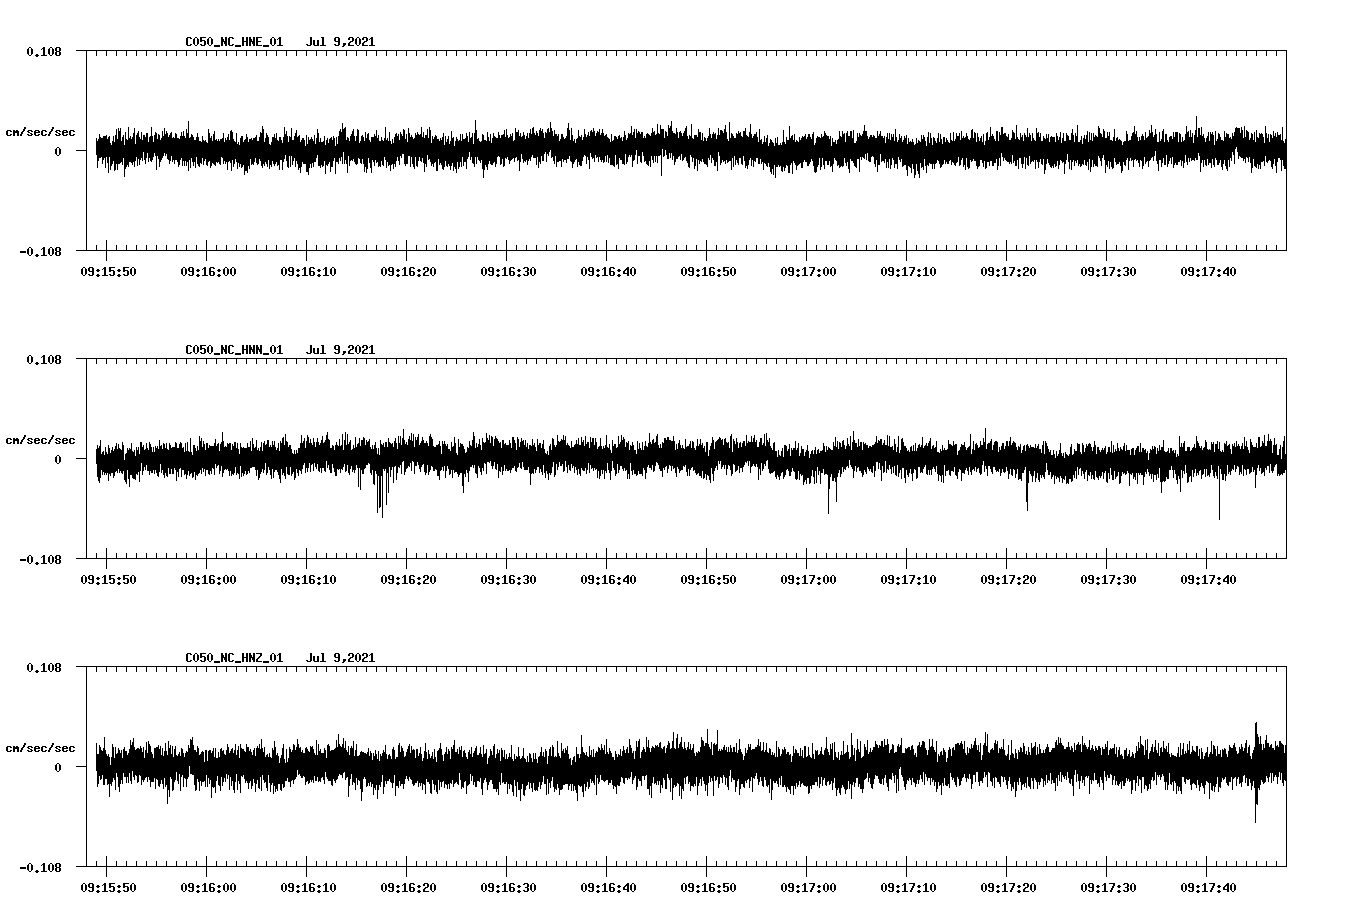Image resolution: width=1358 pixels, height=924 pixels.
Task: Click the 09:17:40 time label under HNZ plot
Action: pos(1208,888)
